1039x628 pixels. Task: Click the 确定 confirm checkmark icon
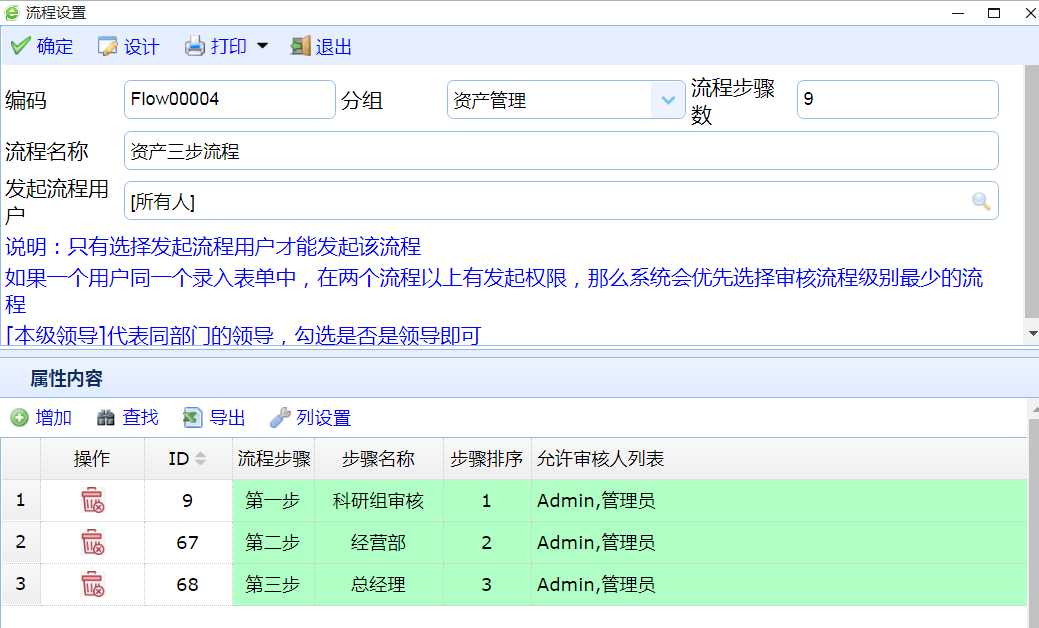20,46
